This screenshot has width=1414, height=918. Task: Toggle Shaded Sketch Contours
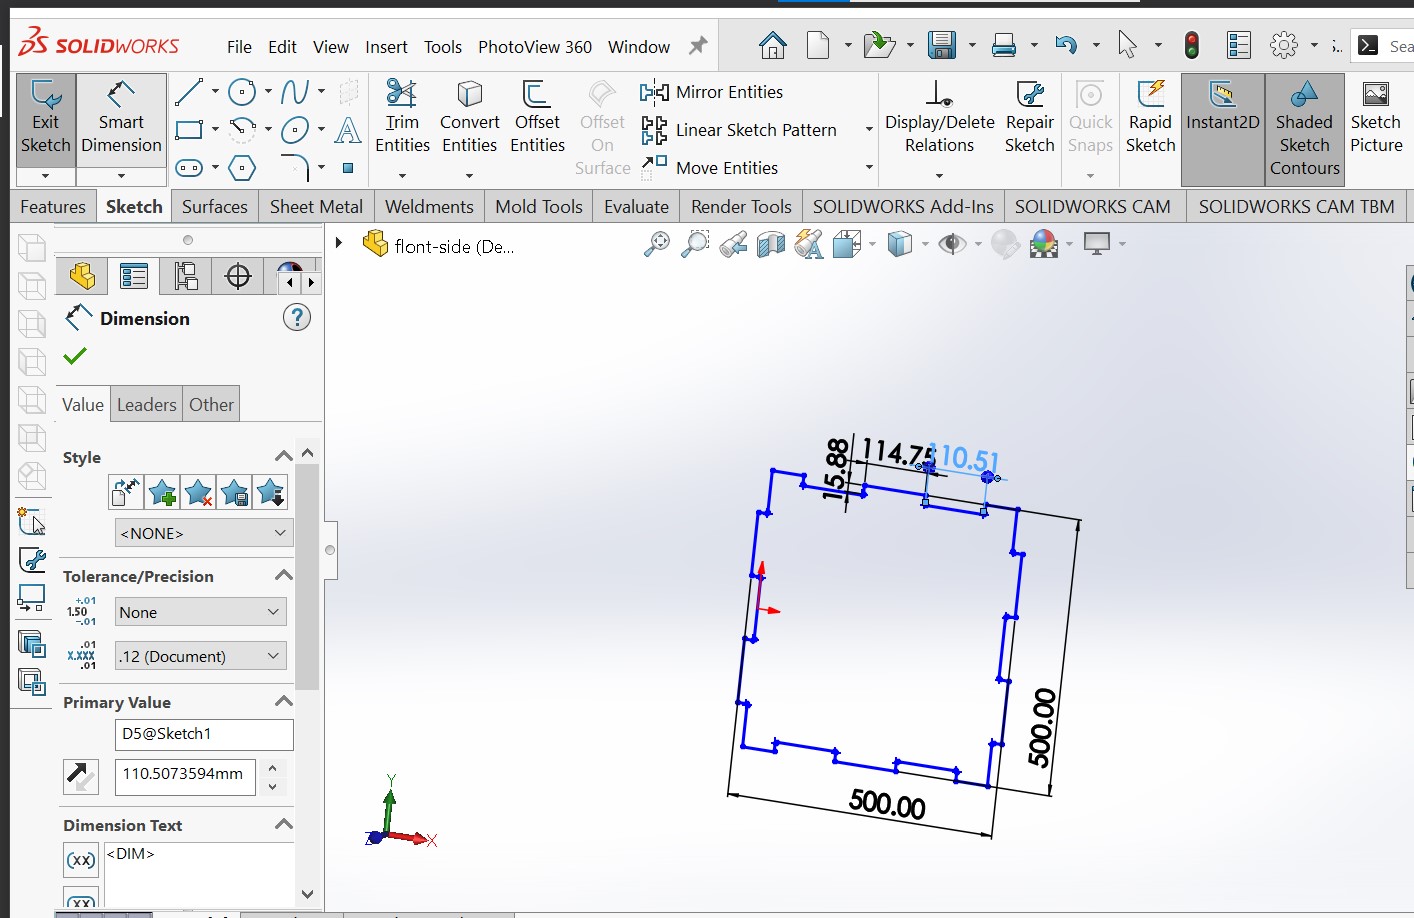pos(1304,130)
